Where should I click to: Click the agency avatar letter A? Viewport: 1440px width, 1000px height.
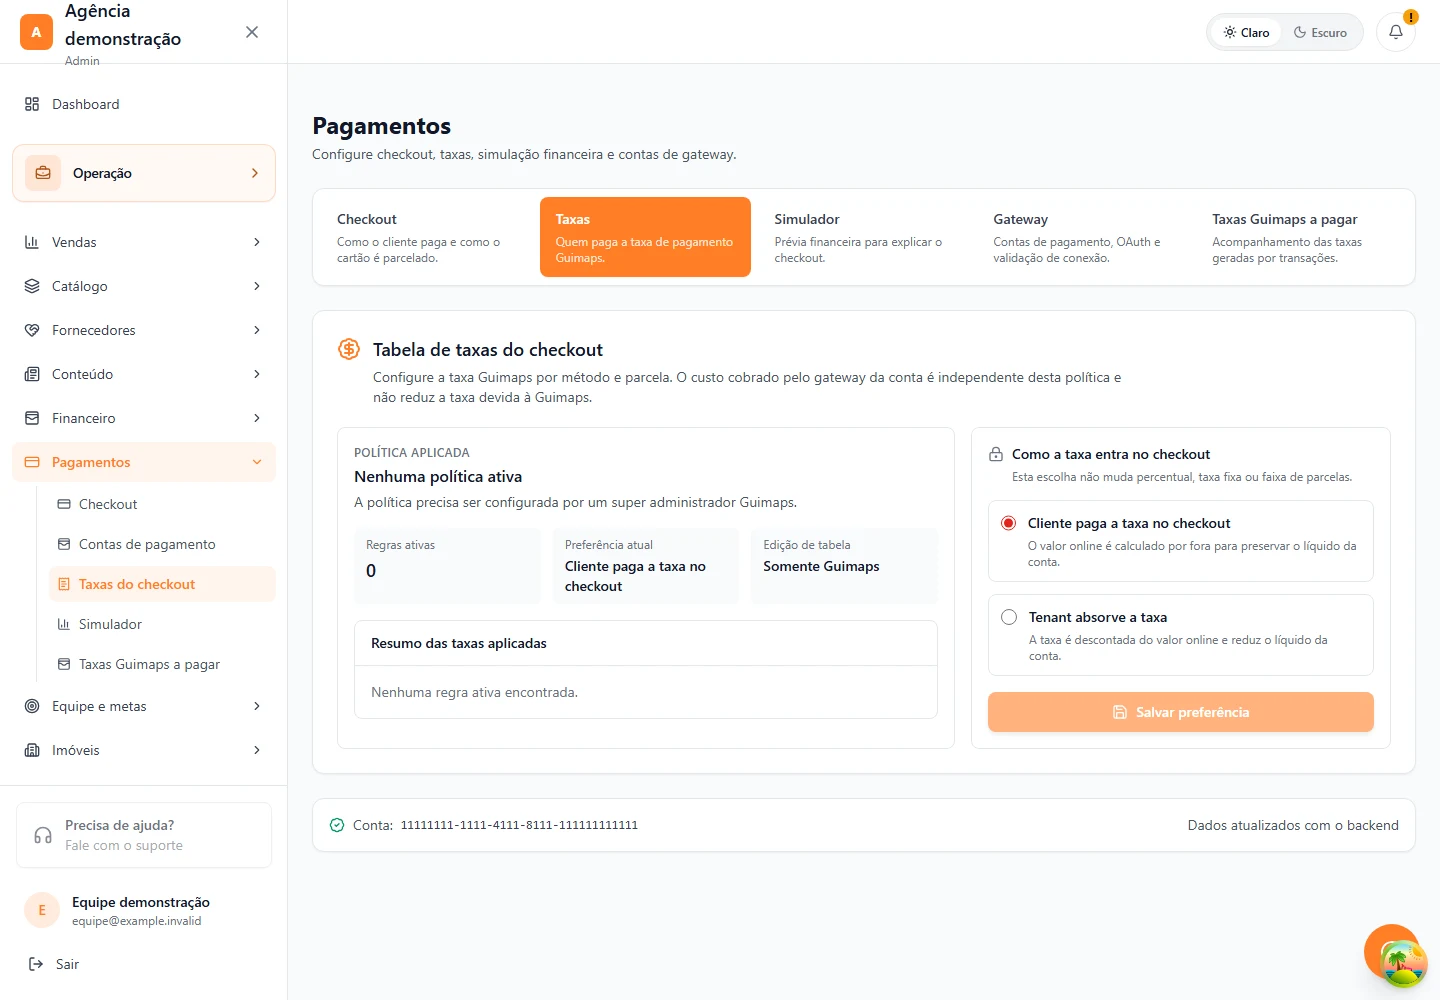pos(36,32)
